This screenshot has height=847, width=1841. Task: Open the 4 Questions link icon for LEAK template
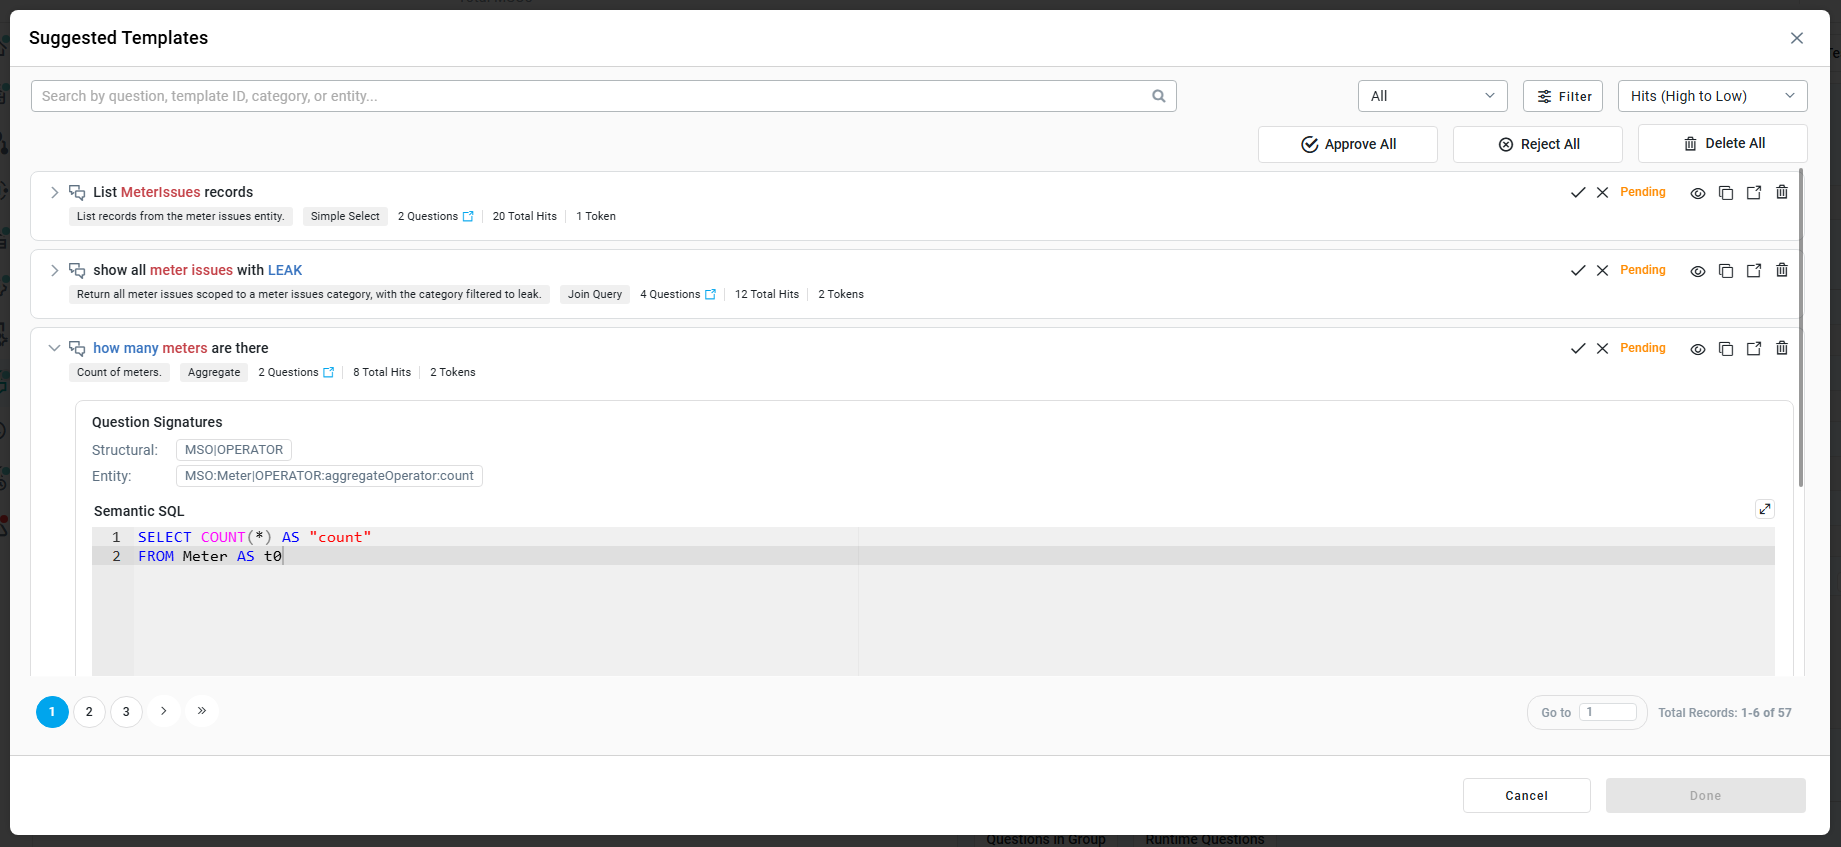point(710,294)
